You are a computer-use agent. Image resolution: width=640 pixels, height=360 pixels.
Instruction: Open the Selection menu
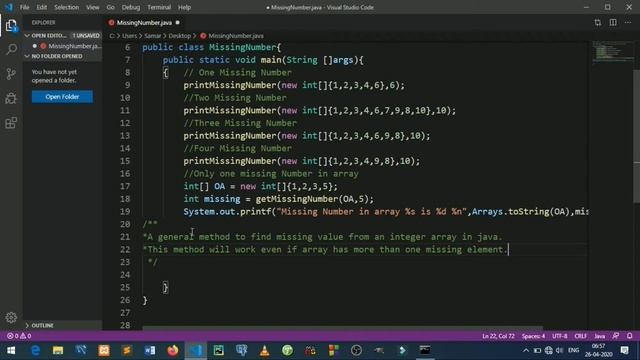[67, 7]
